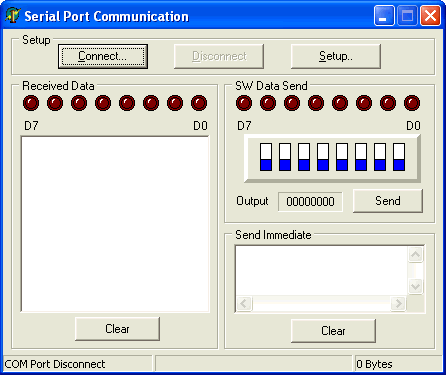Click the disabled Disconnect button
The height and width of the screenshot is (375, 446).
tap(219, 56)
